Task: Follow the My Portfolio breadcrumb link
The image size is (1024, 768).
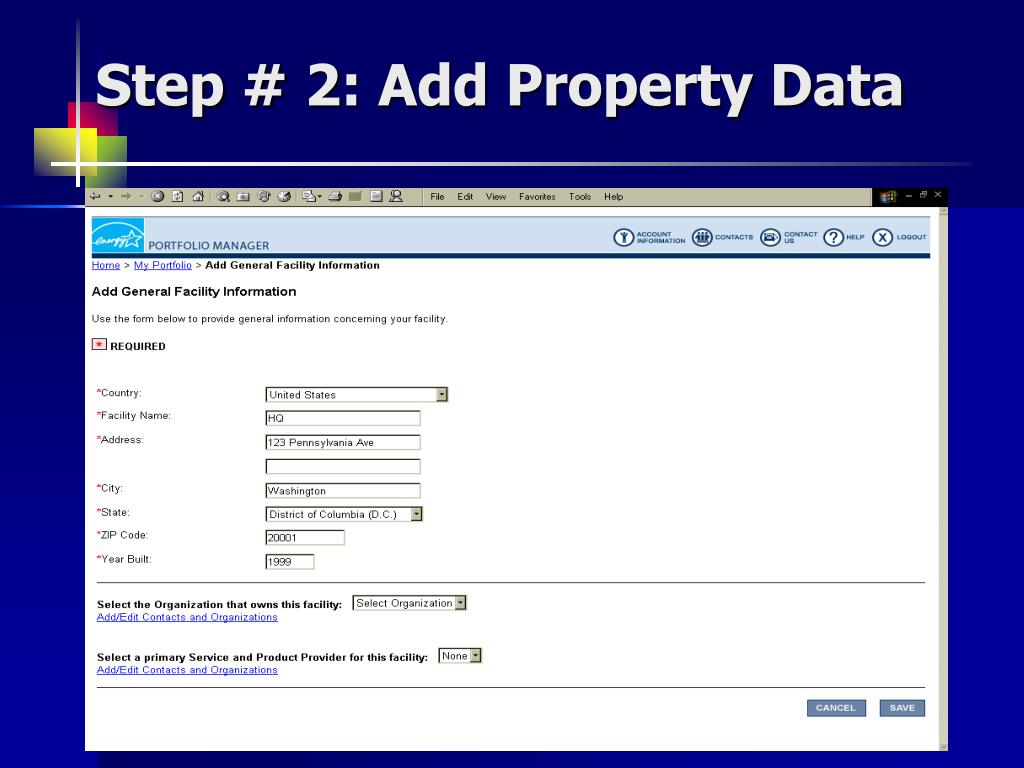Action: [x=163, y=265]
